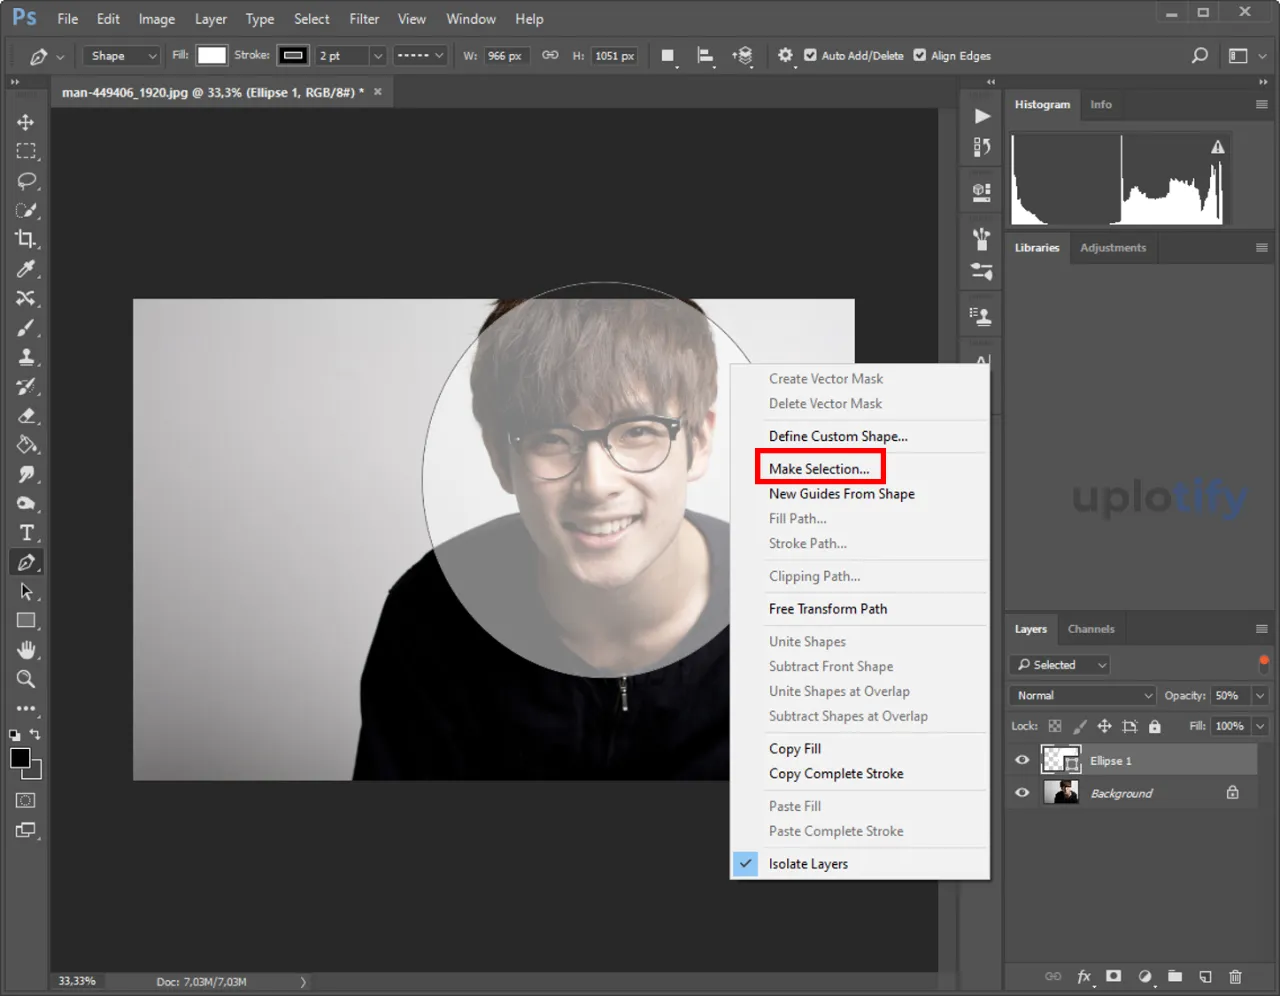Viewport: 1280px width, 996px height.
Task: Click Free Transform Path option
Action: (827, 609)
